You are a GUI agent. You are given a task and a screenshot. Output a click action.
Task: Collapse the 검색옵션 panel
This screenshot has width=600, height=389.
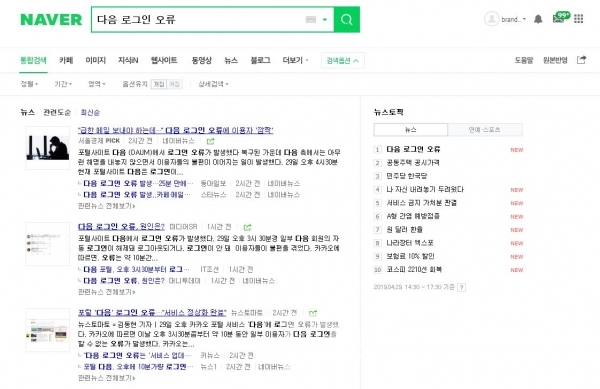(342, 60)
